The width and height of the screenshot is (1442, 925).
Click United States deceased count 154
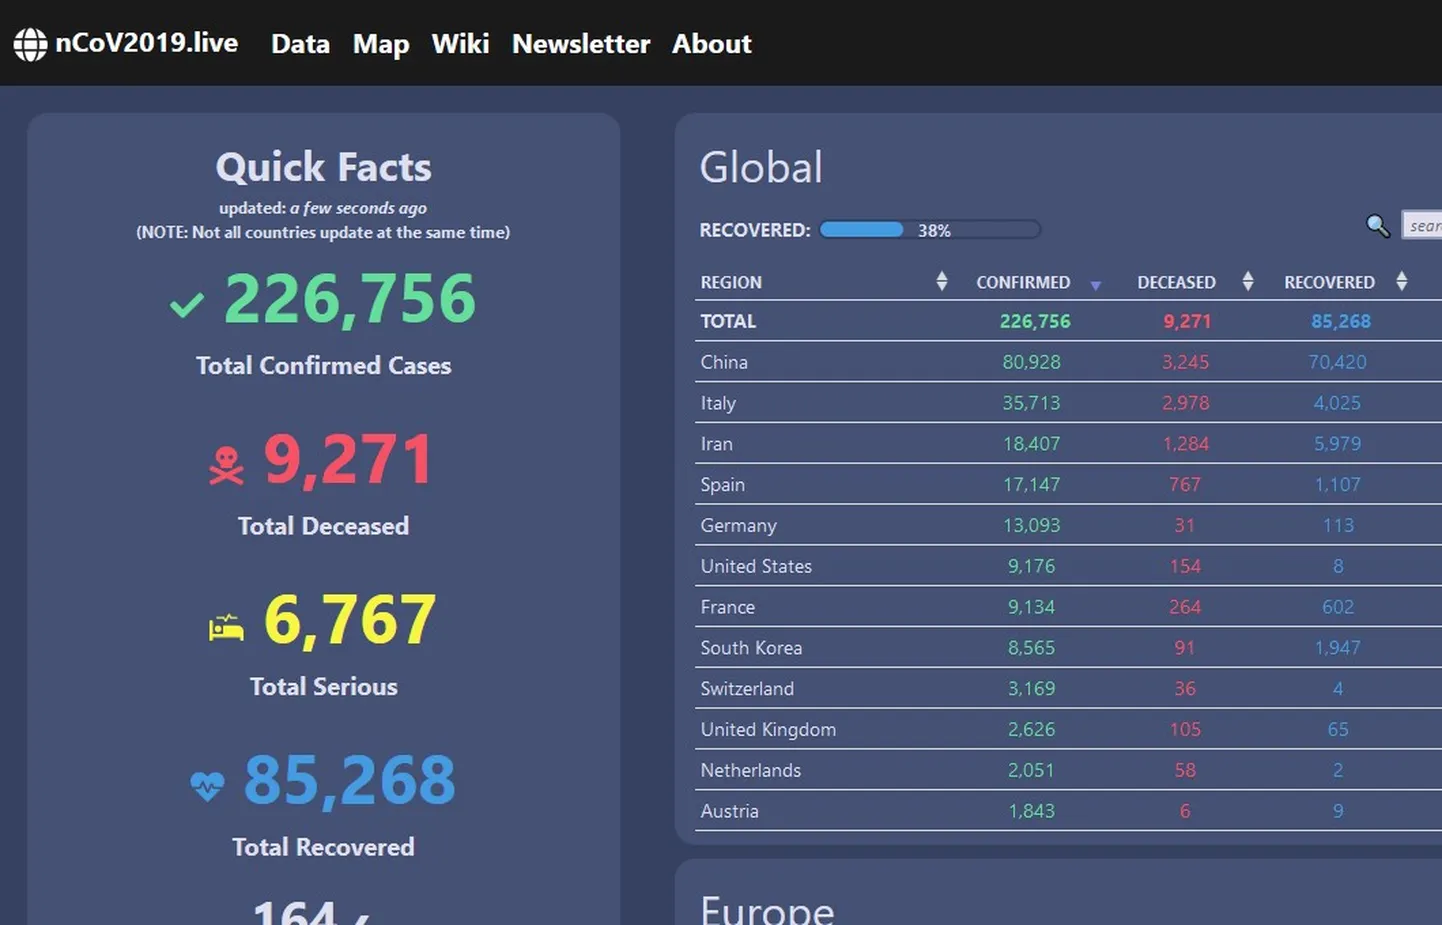(1185, 566)
